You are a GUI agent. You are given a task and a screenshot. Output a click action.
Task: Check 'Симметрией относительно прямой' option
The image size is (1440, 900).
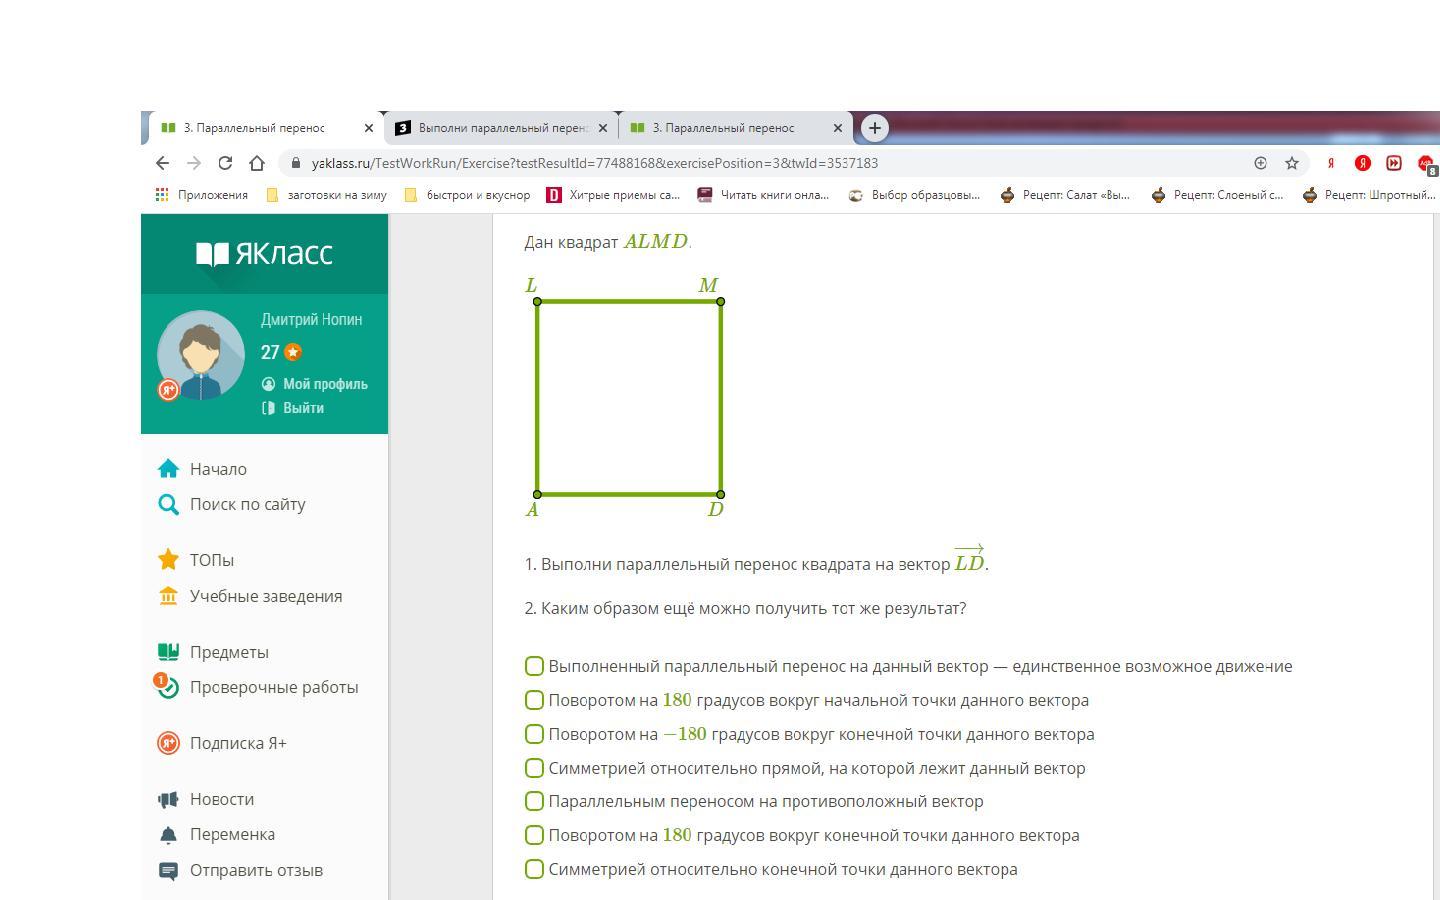pyautogui.click(x=534, y=768)
